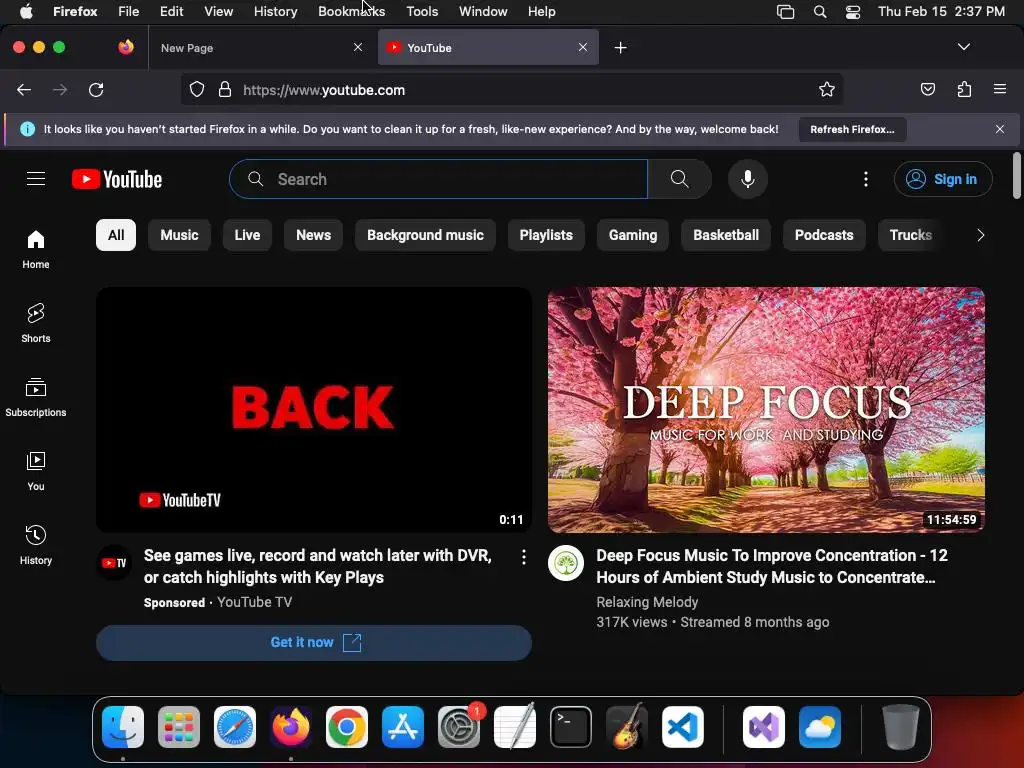Dismiss the Firefox refresh notification bar
Viewport: 1024px width, 768px height.
1000,129
